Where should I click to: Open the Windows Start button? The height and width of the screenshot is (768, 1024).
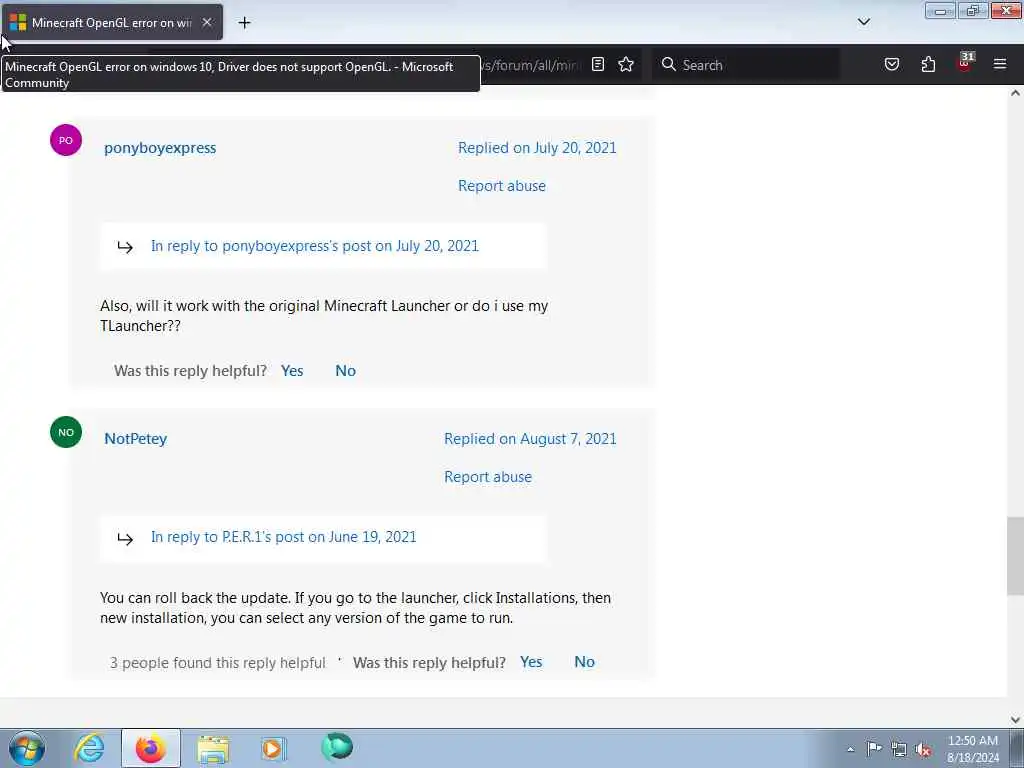27,748
